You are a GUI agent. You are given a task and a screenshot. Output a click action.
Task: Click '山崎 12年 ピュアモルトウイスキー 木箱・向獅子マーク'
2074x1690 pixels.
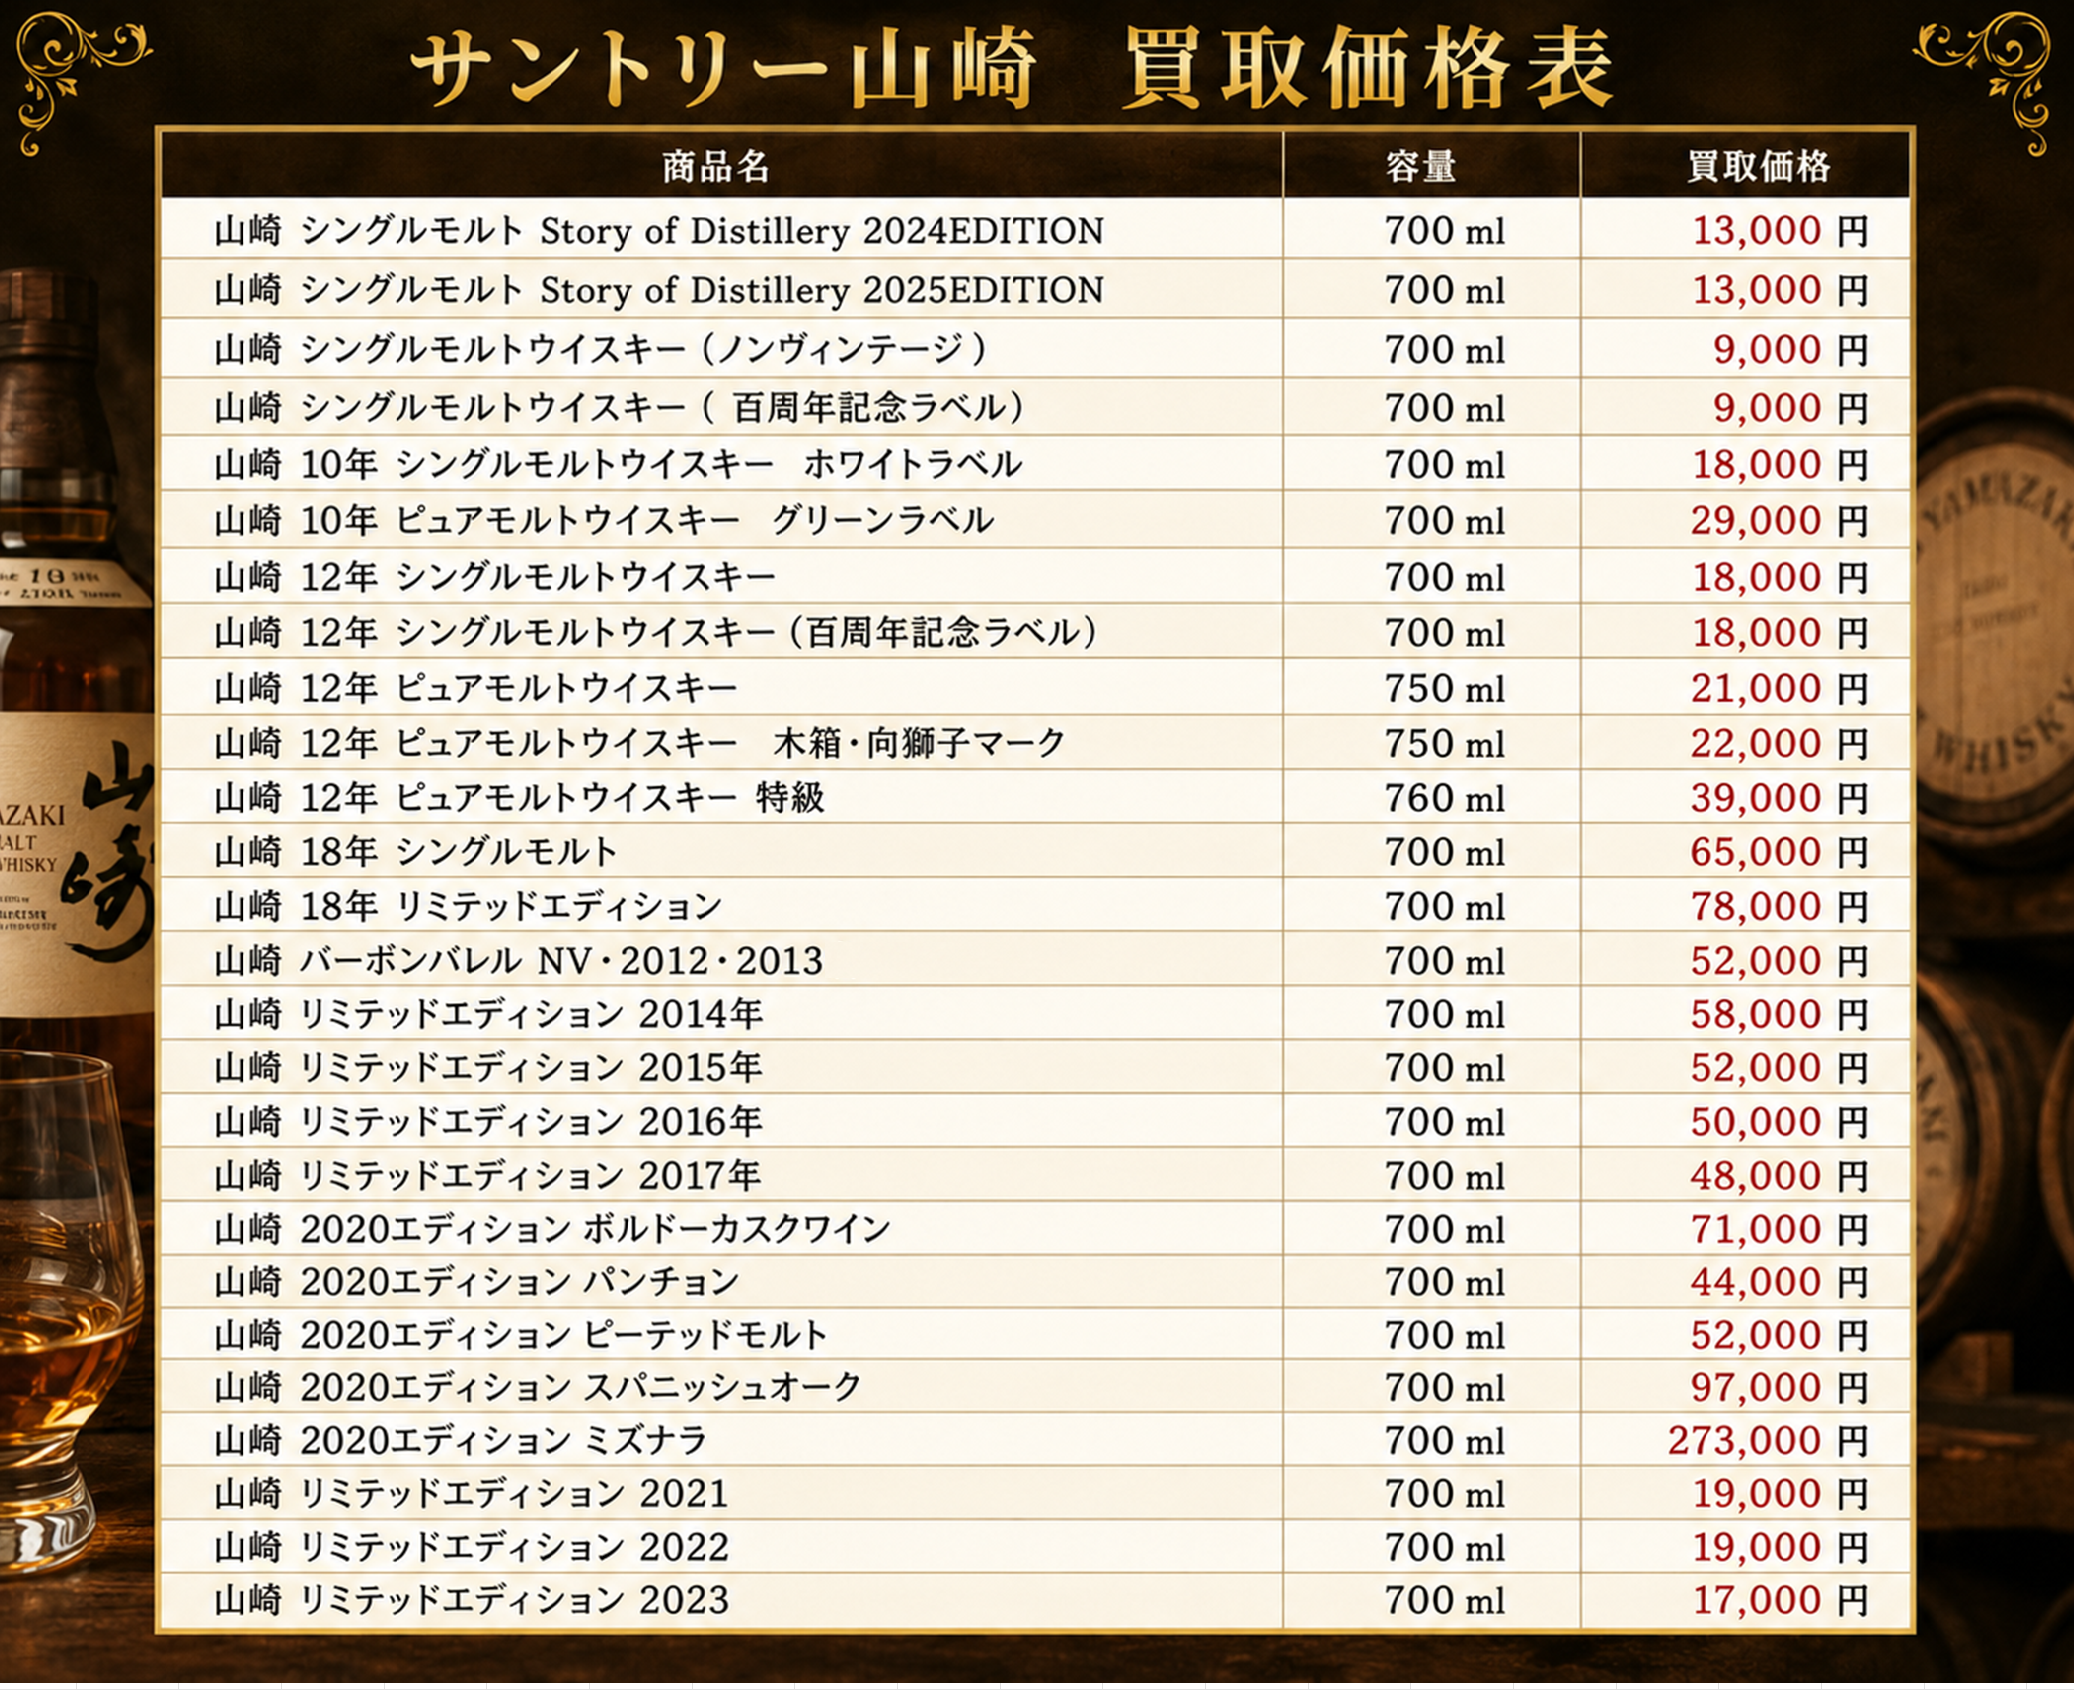tap(640, 744)
